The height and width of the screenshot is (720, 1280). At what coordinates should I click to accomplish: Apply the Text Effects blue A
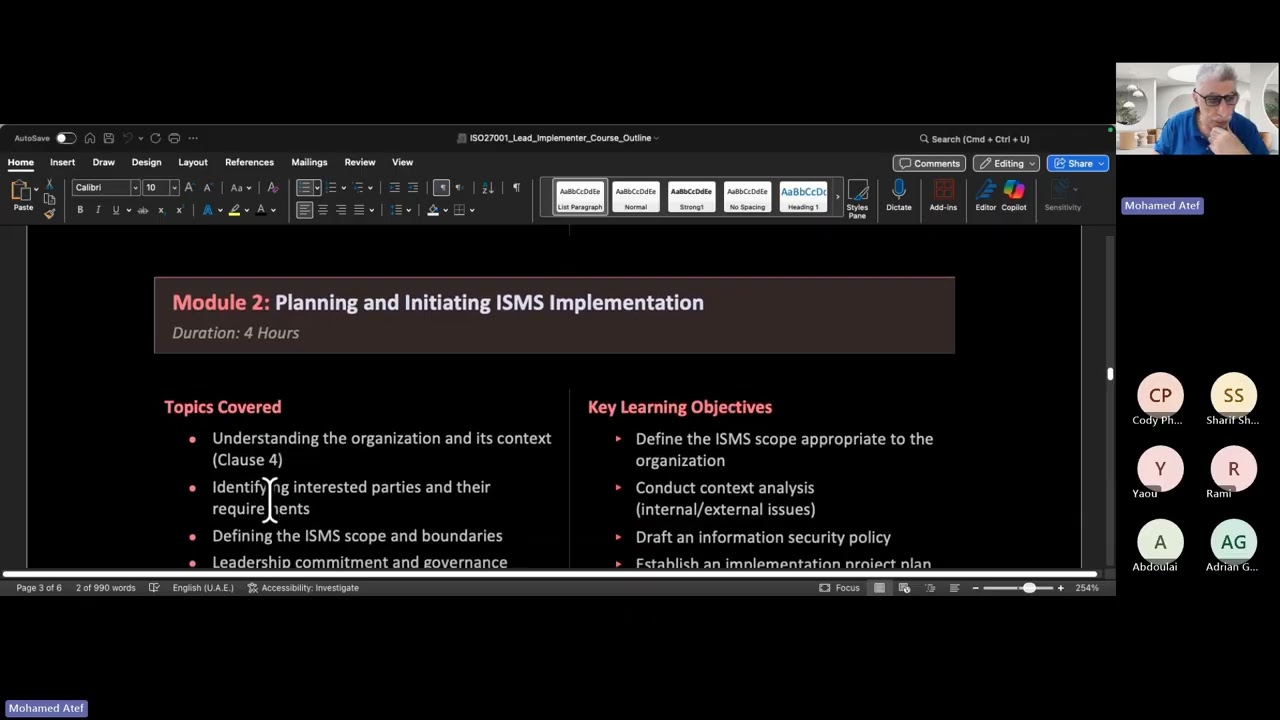pyautogui.click(x=207, y=210)
